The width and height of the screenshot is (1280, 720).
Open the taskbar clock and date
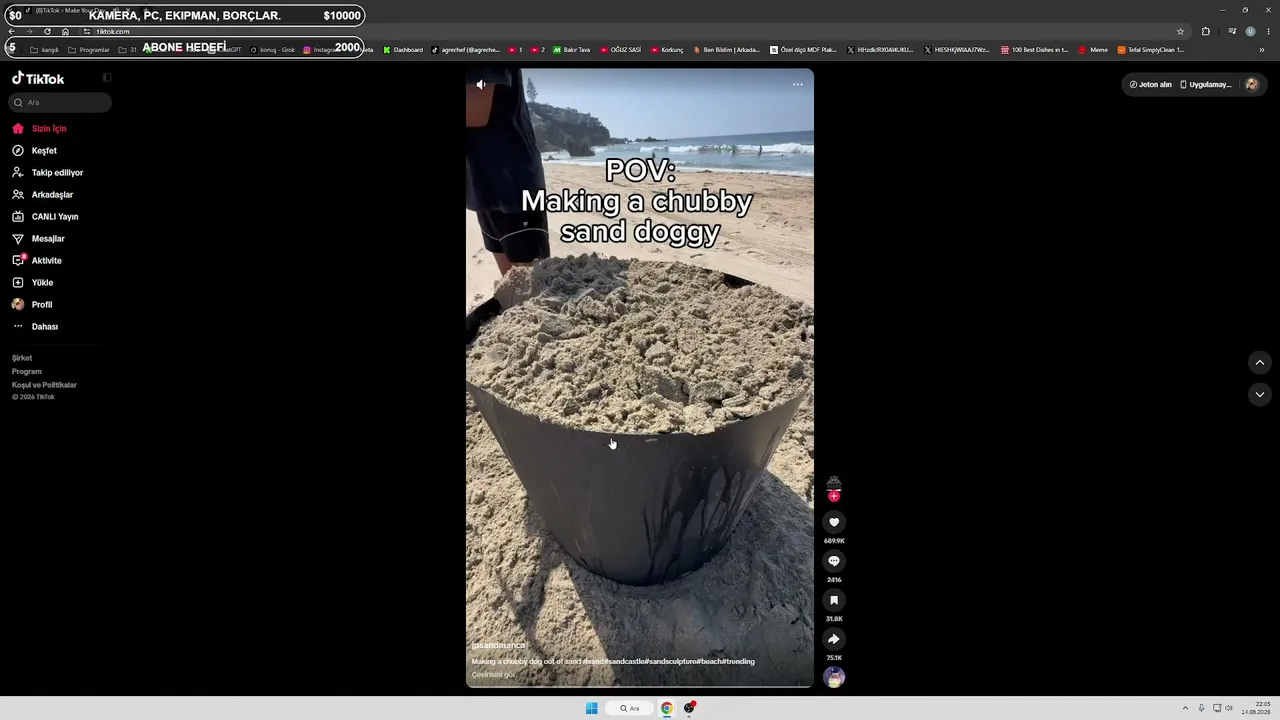[1256, 708]
